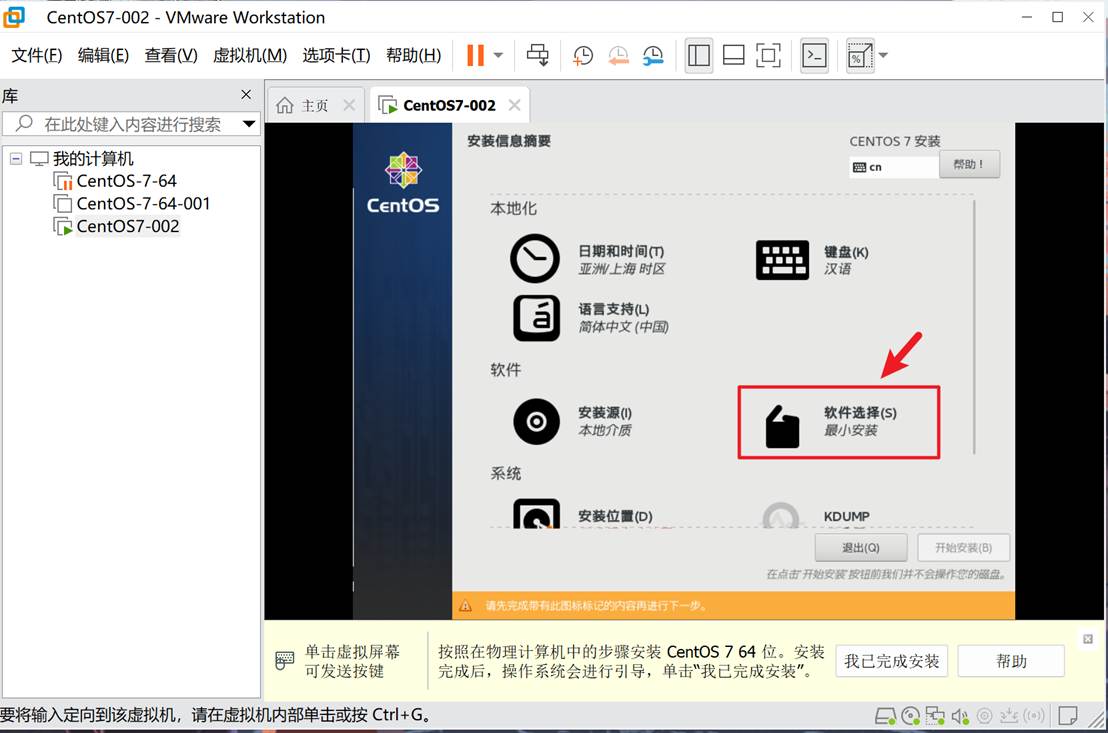The image size is (1108, 733).
Task: Open the console view icon
Action: (x=814, y=55)
